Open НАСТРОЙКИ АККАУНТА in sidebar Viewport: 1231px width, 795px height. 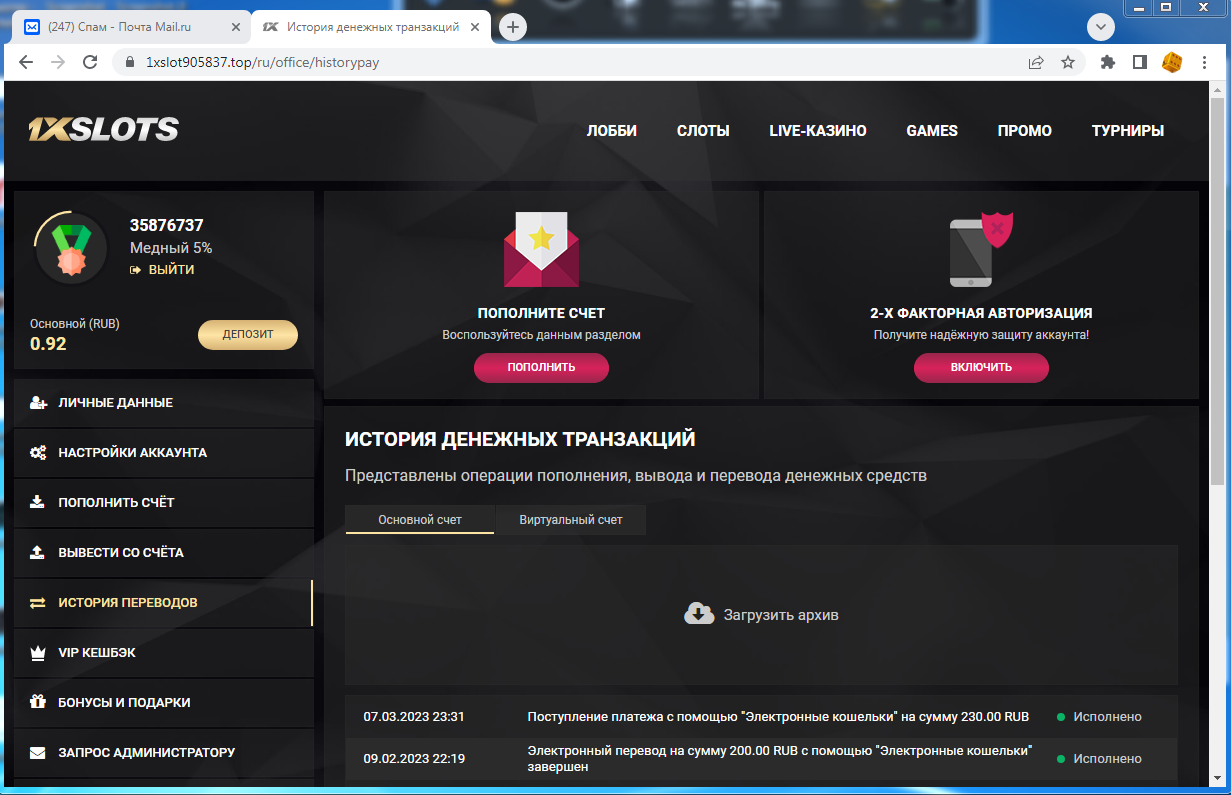(x=164, y=453)
